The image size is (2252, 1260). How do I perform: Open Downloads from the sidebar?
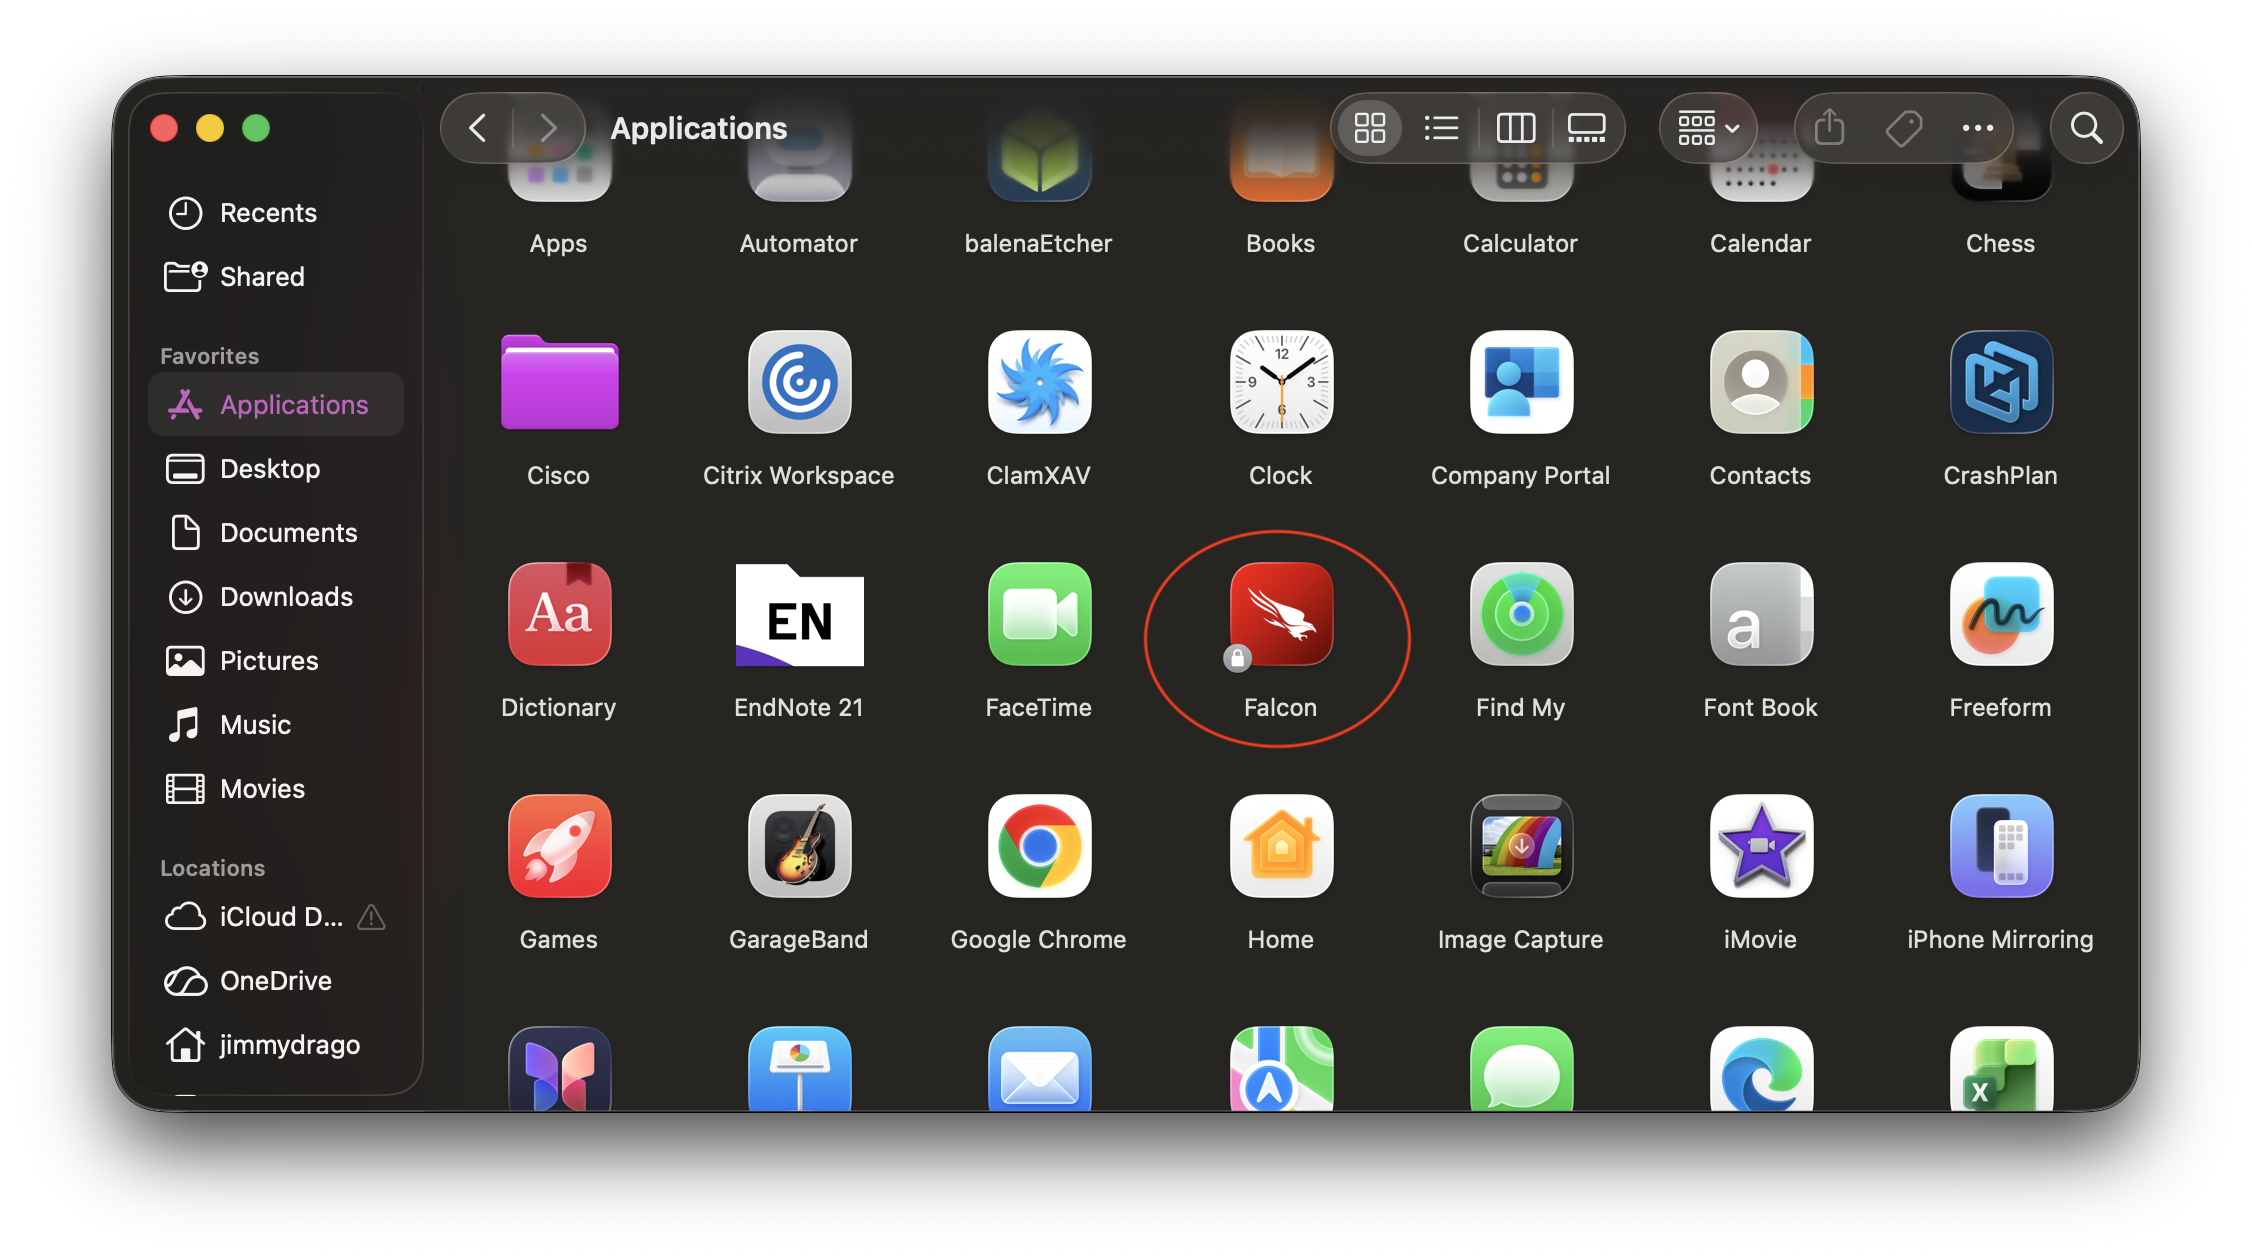(x=275, y=597)
